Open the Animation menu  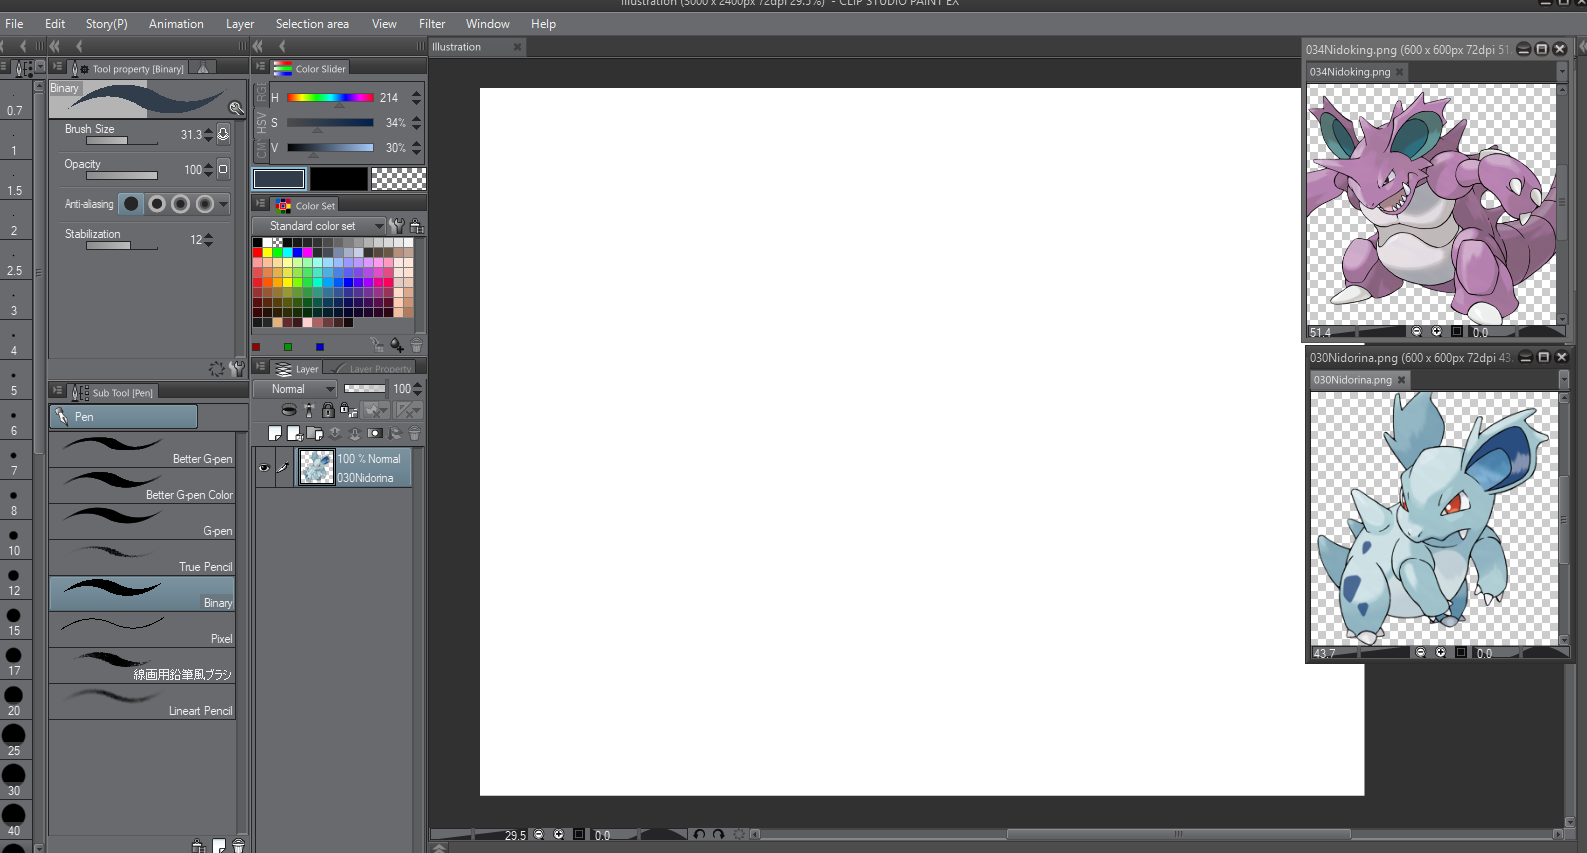[x=176, y=24]
